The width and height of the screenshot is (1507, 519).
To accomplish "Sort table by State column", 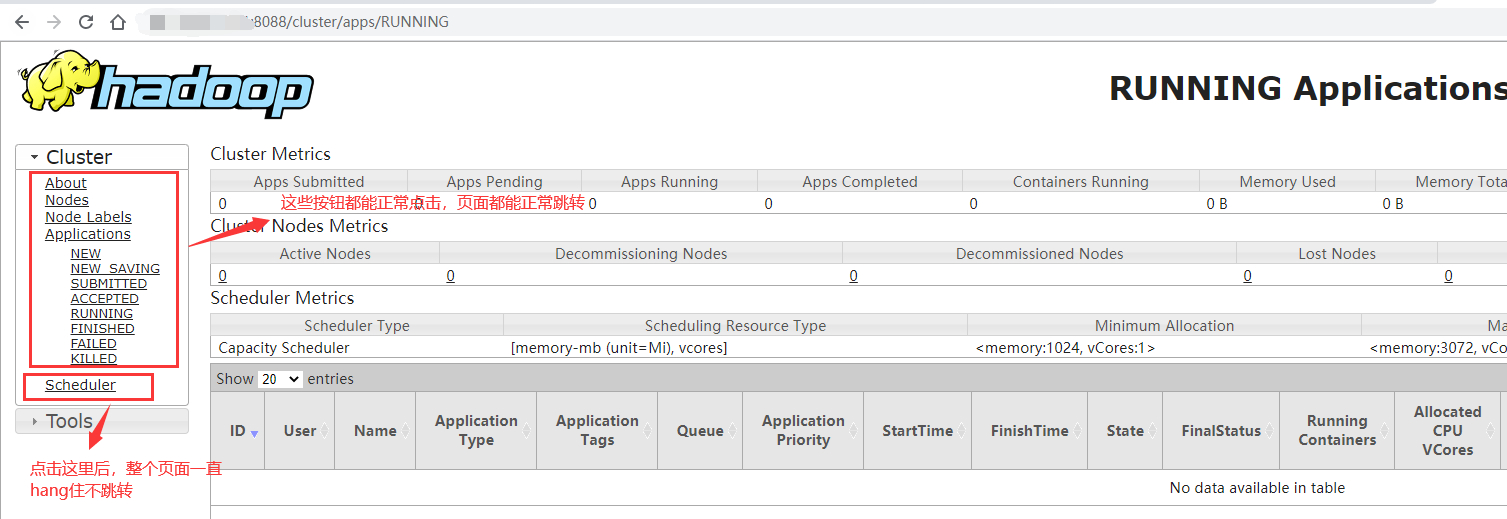I will point(1125,431).
